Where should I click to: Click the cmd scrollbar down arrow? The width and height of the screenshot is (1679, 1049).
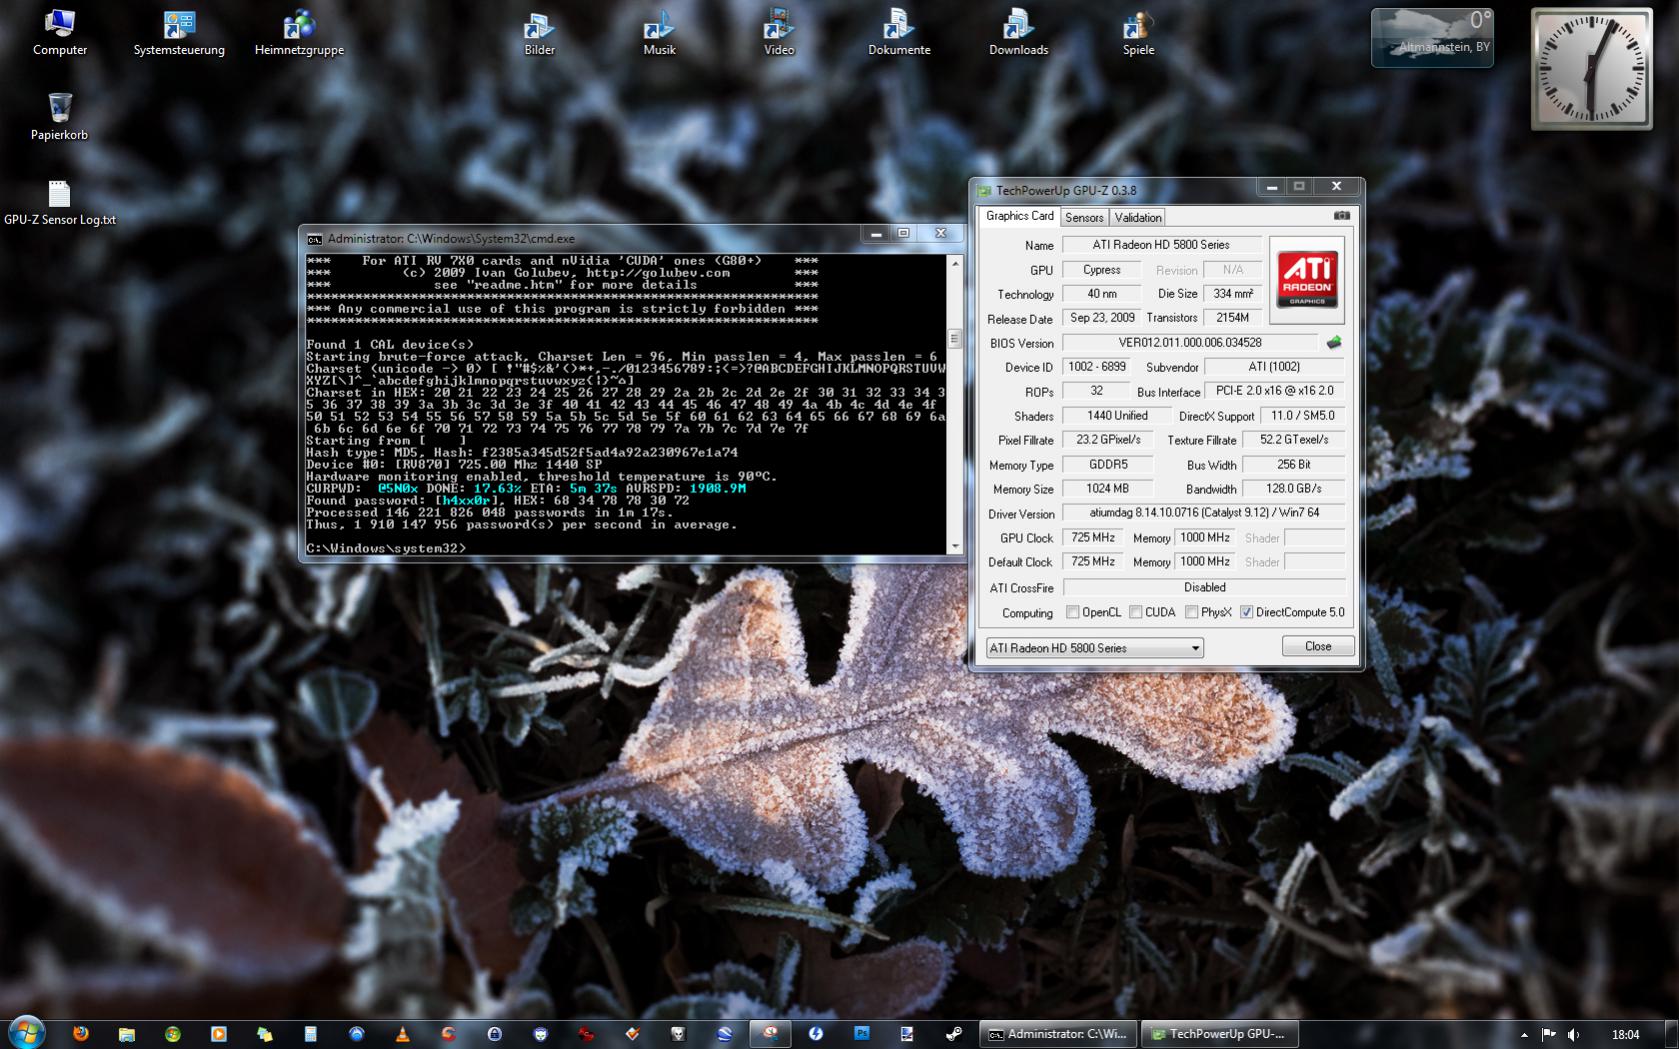(x=955, y=546)
